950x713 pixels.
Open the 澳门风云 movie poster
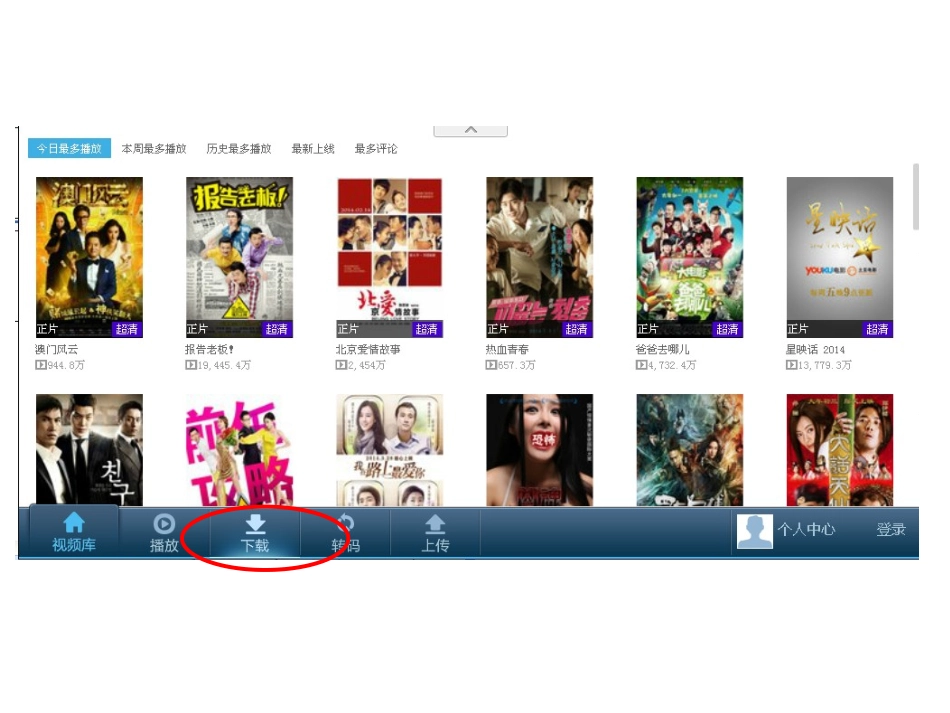coord(89,257)
